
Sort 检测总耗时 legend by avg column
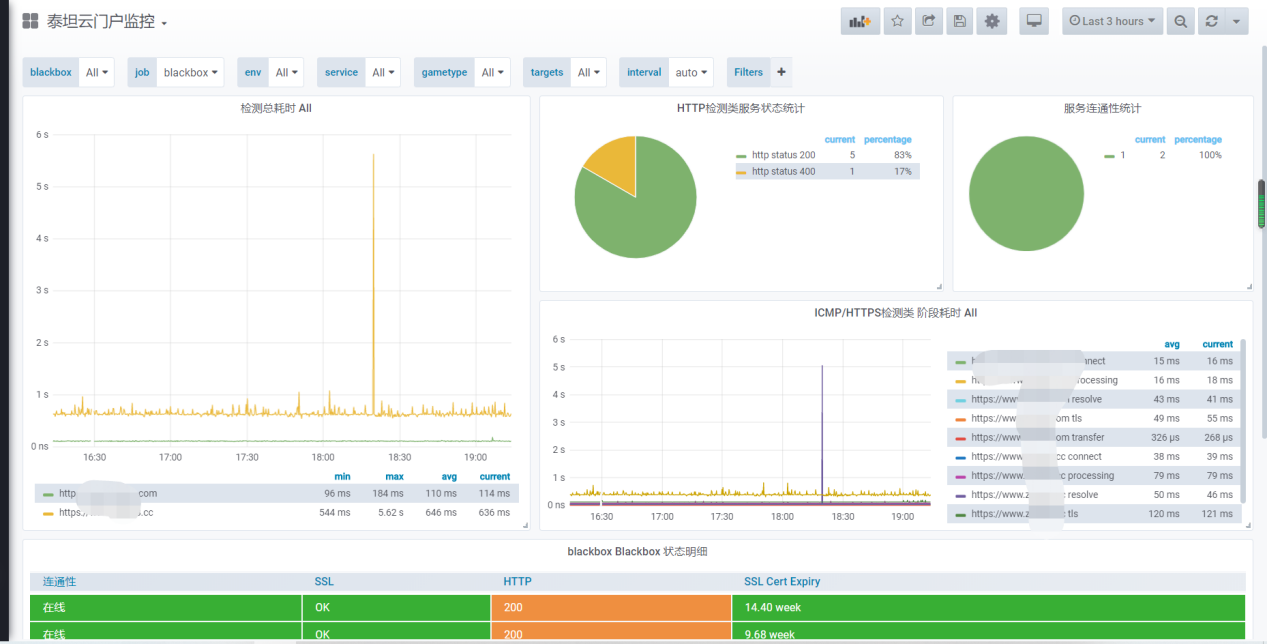449,476
